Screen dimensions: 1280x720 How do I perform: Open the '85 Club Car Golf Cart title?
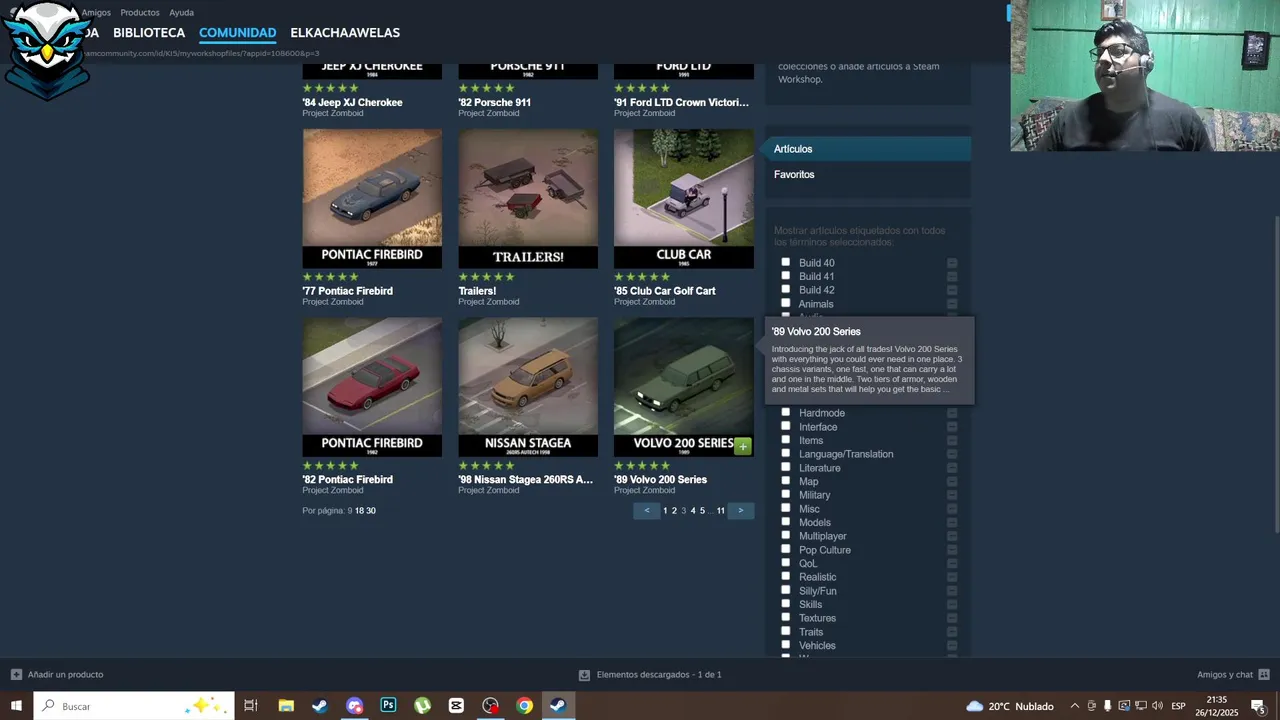[664, 291]
